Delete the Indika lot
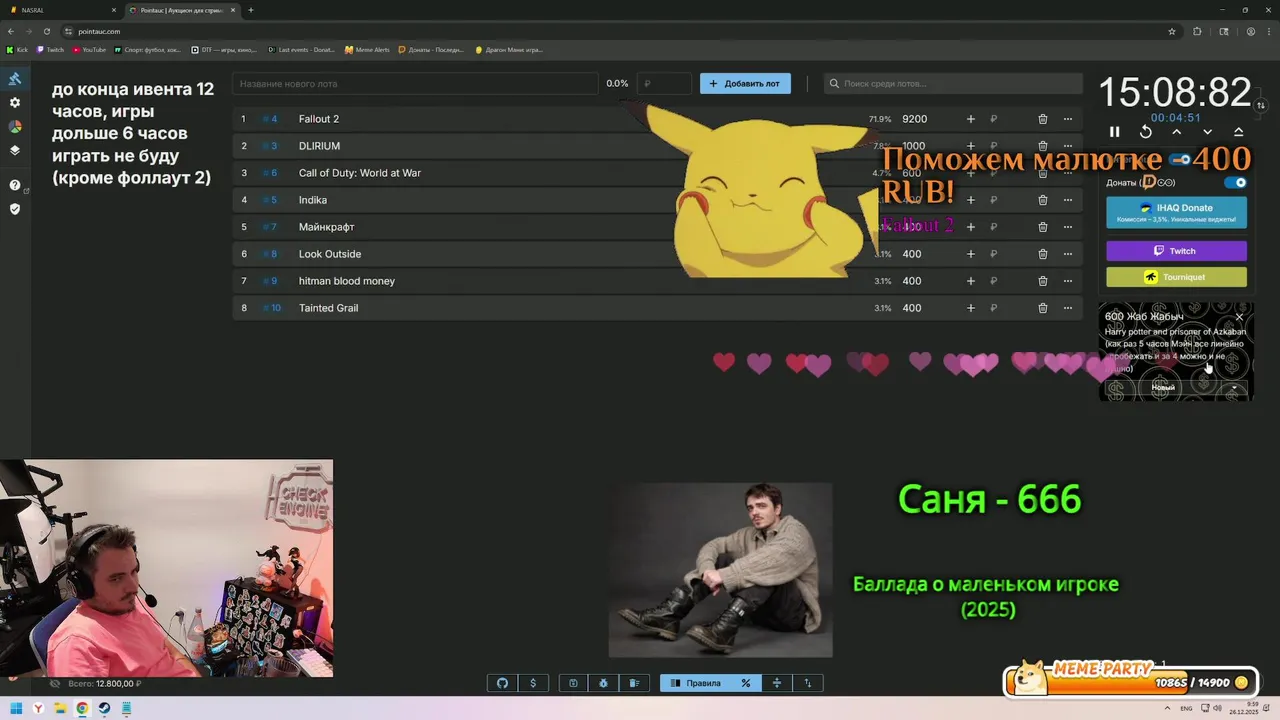The image size is (1280, 720). [x=1042, y=200]
